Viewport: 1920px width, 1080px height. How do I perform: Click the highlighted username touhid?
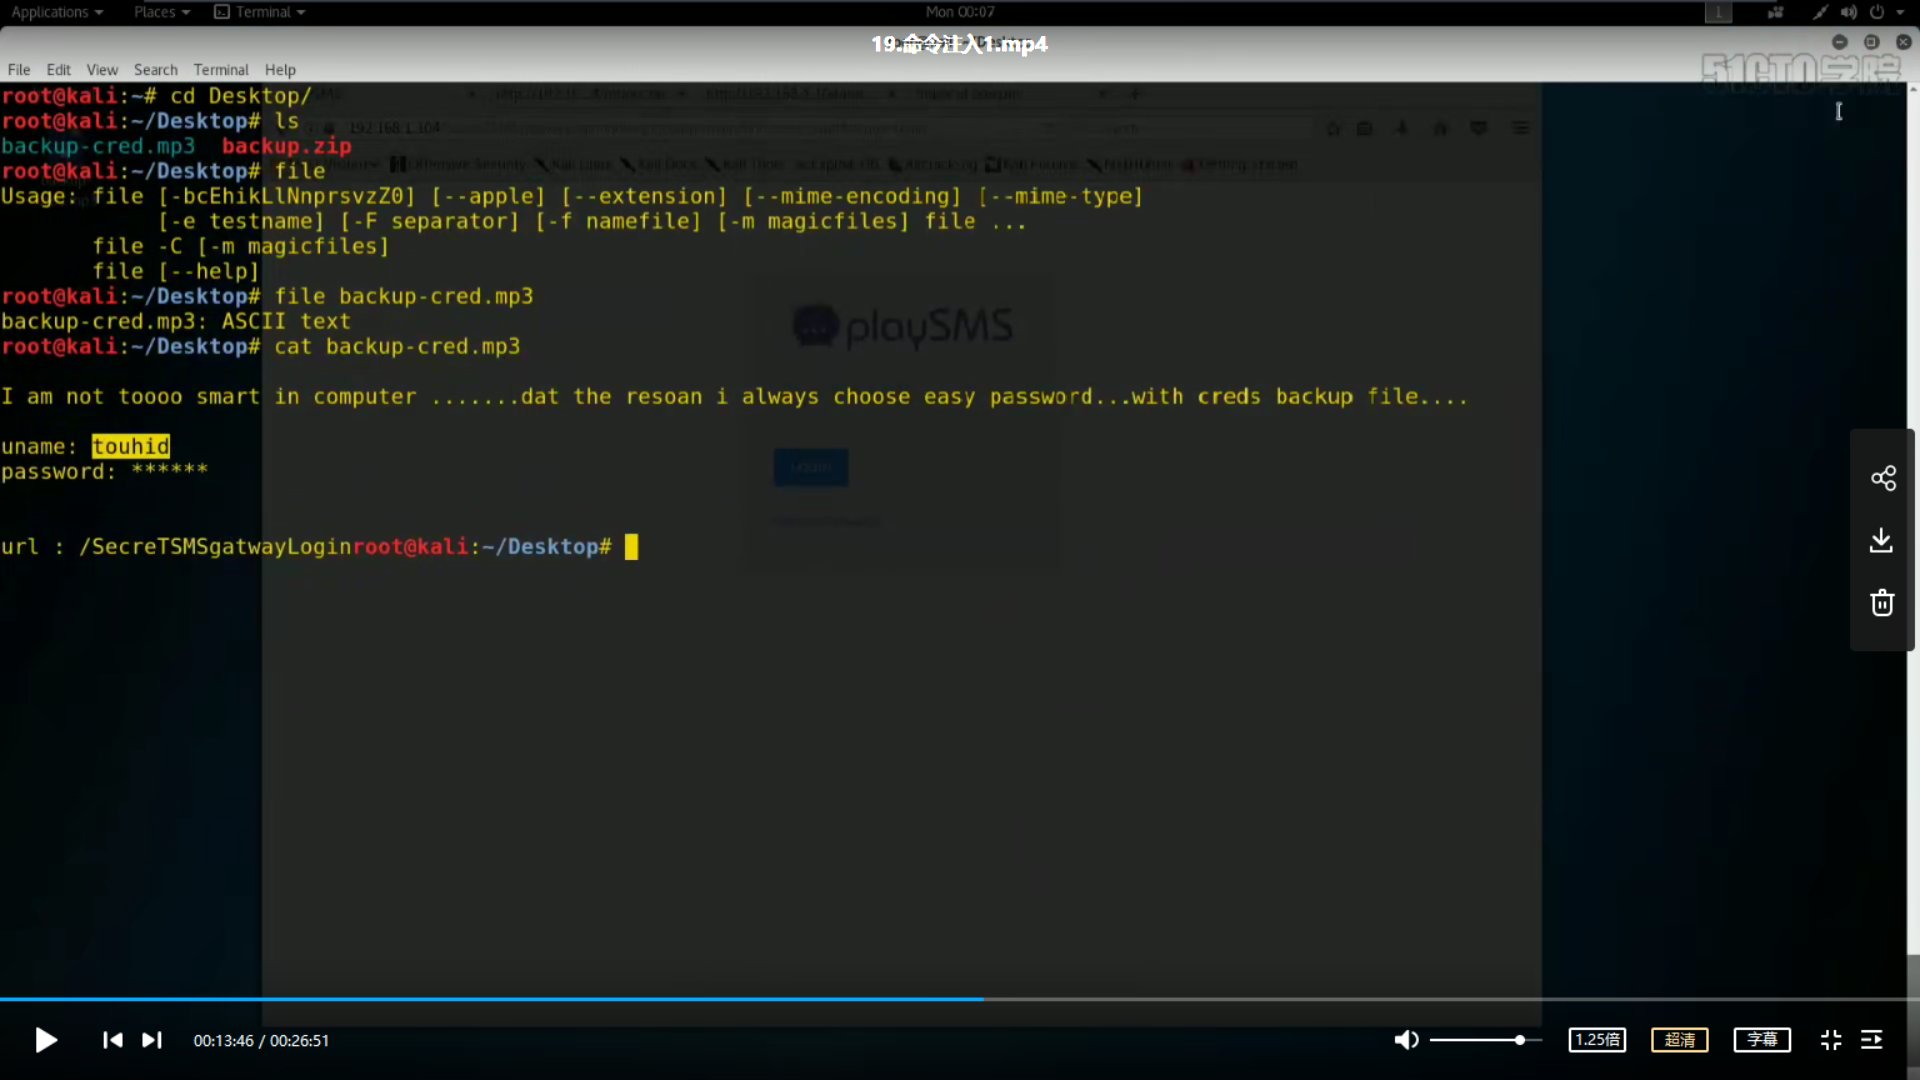point(131,446)
